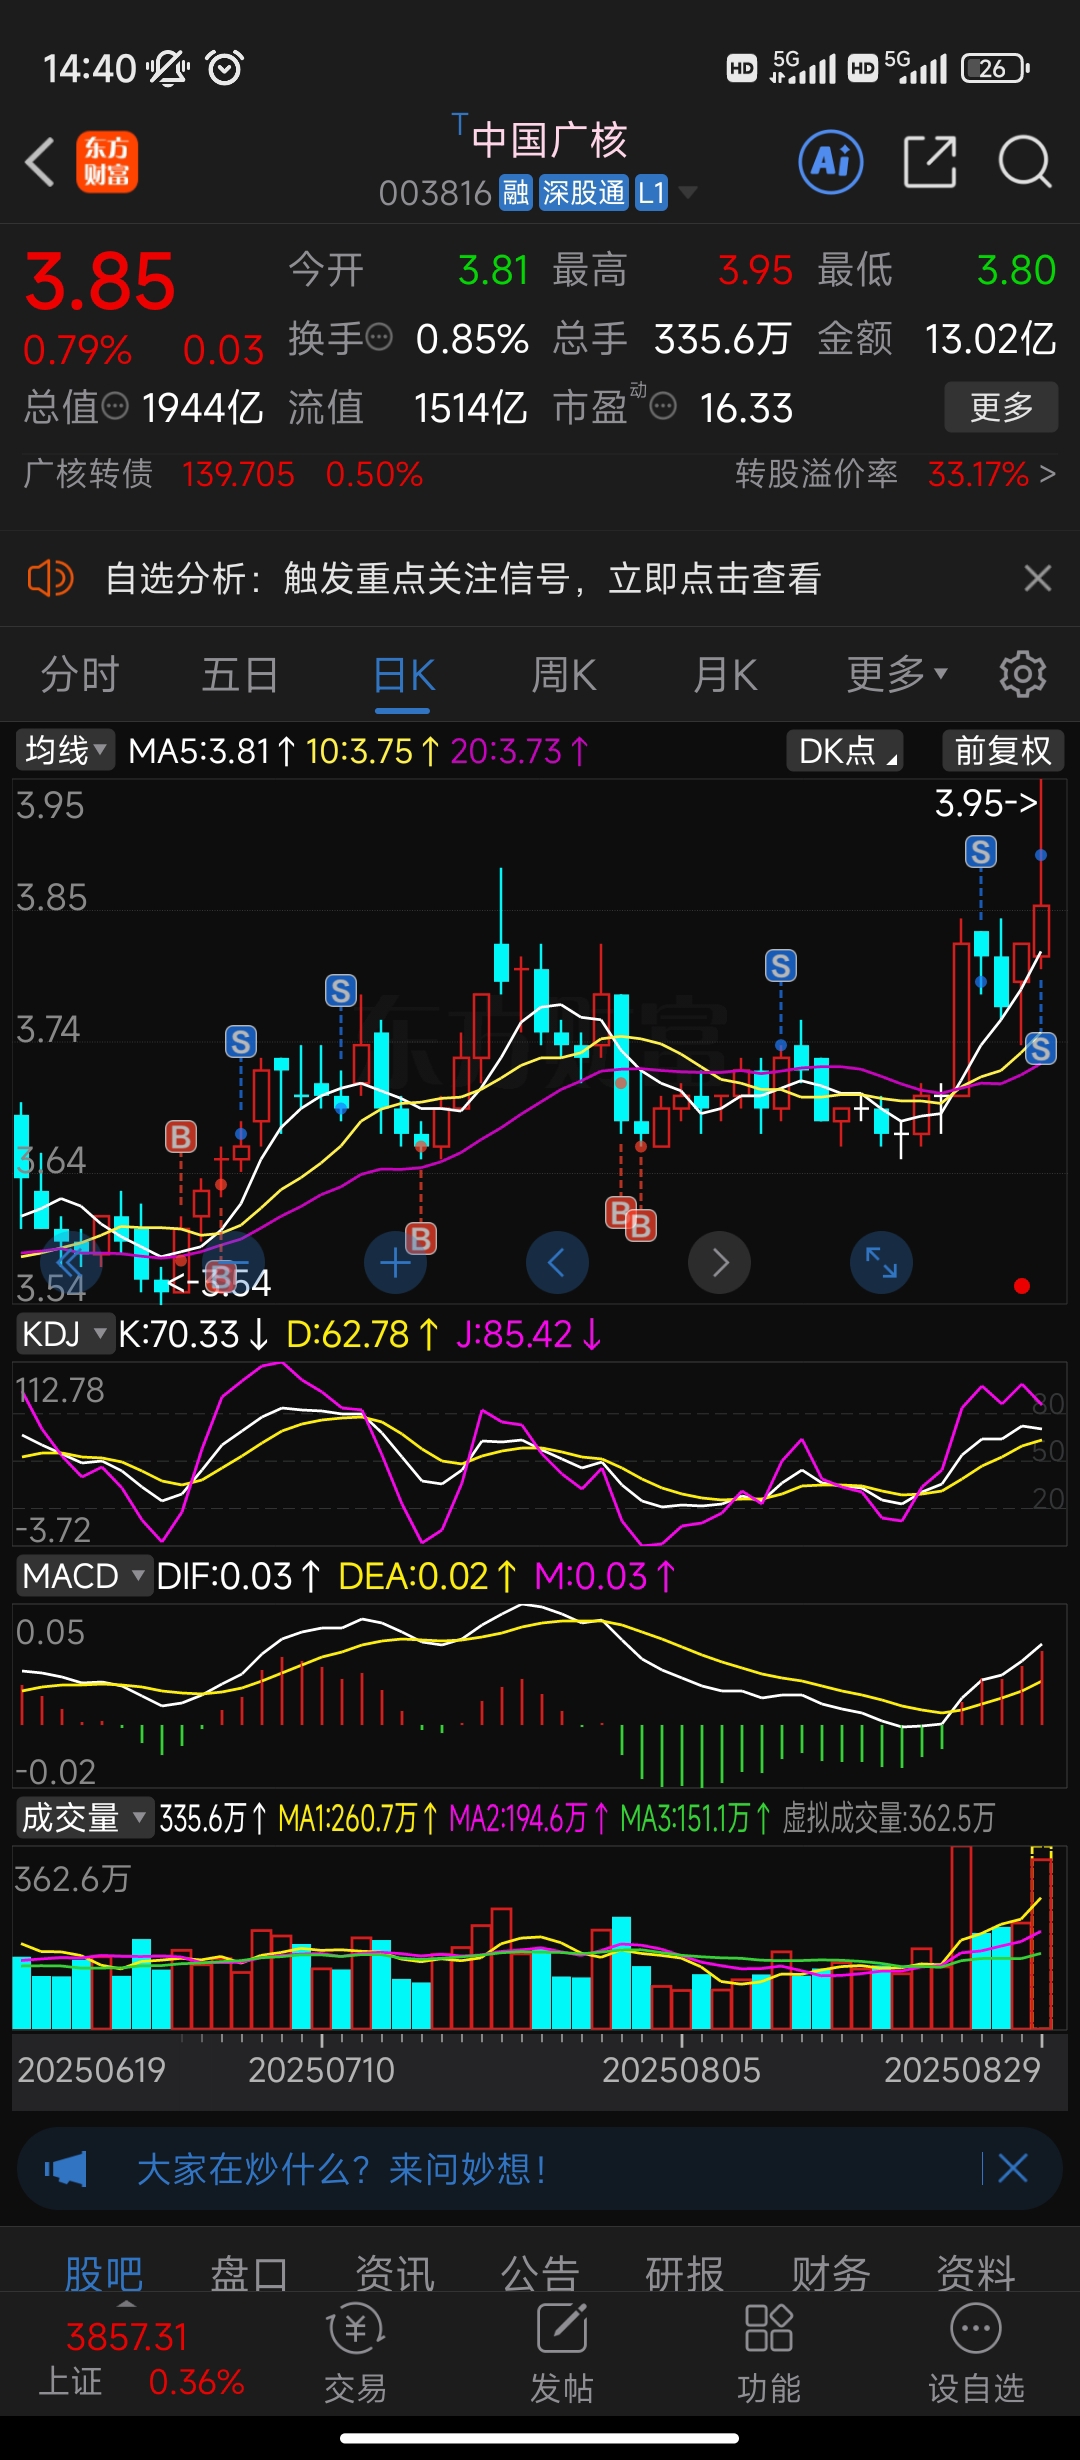
Task: Tap info icon next to 市盈
Action: pos(663,406)
